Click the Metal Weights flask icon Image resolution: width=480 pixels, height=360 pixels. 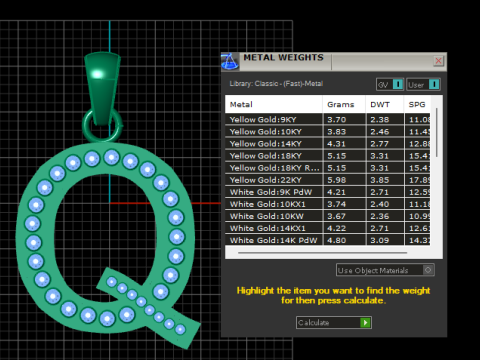click(230, 61)
